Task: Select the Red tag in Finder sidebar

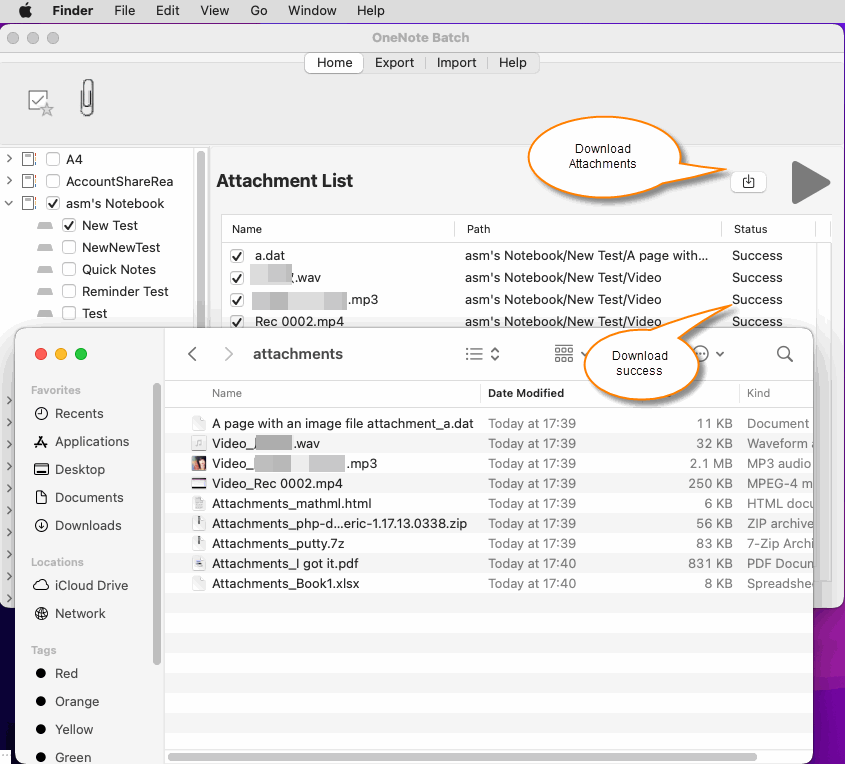Action: tap(57, 673)
